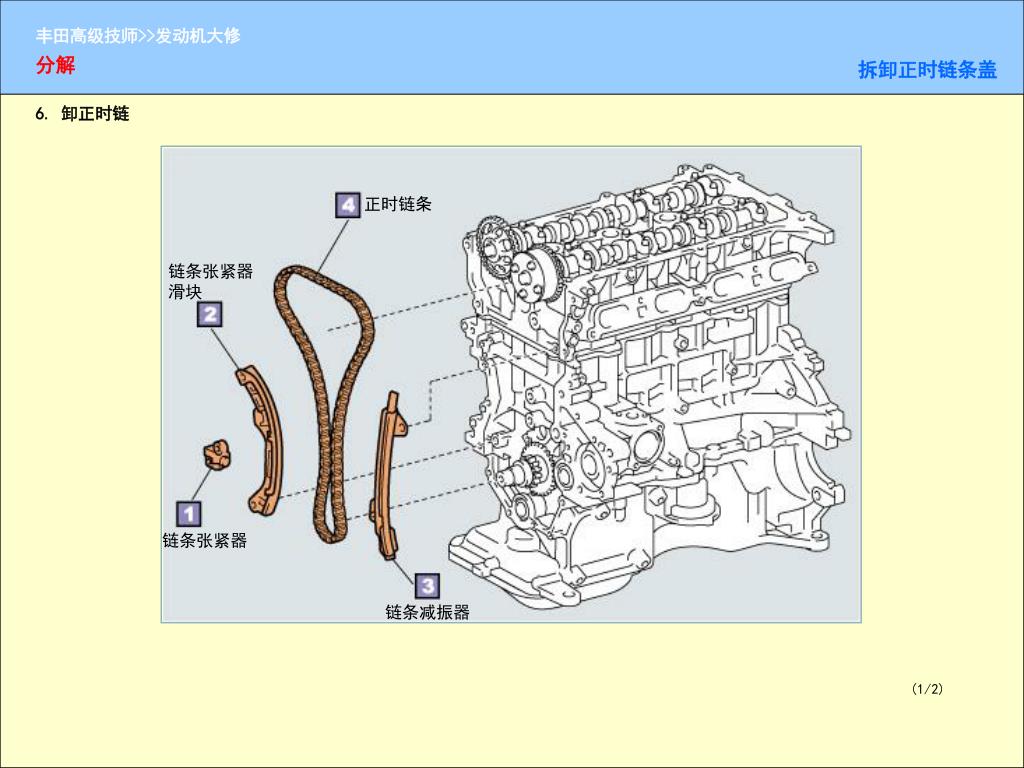
Task: Click the 链条张紧器 label under marker 1
Action: point(204,540)
